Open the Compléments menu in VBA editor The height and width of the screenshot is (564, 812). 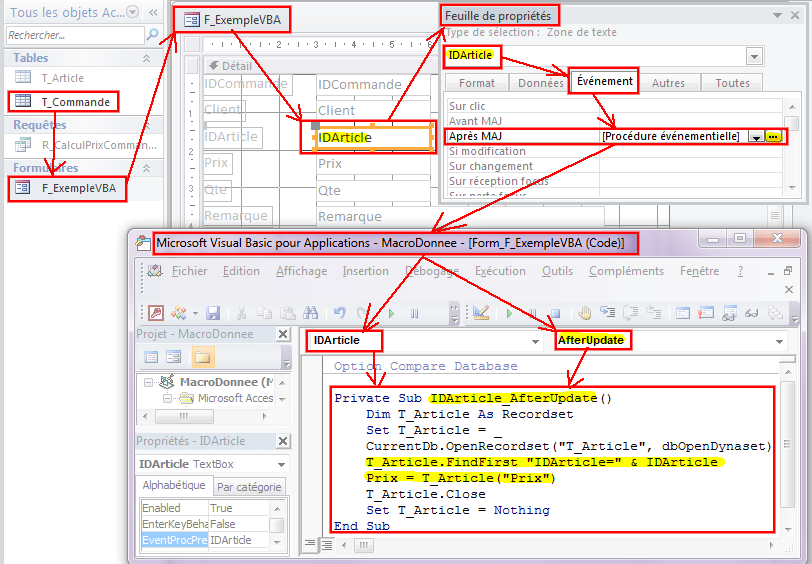click(626, 271)
